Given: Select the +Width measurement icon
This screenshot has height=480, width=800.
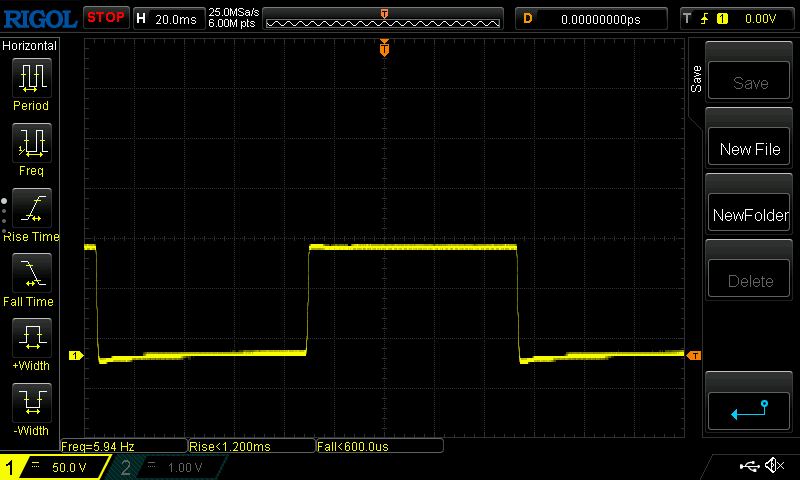Looking at the screenshot, I should 30,338.
